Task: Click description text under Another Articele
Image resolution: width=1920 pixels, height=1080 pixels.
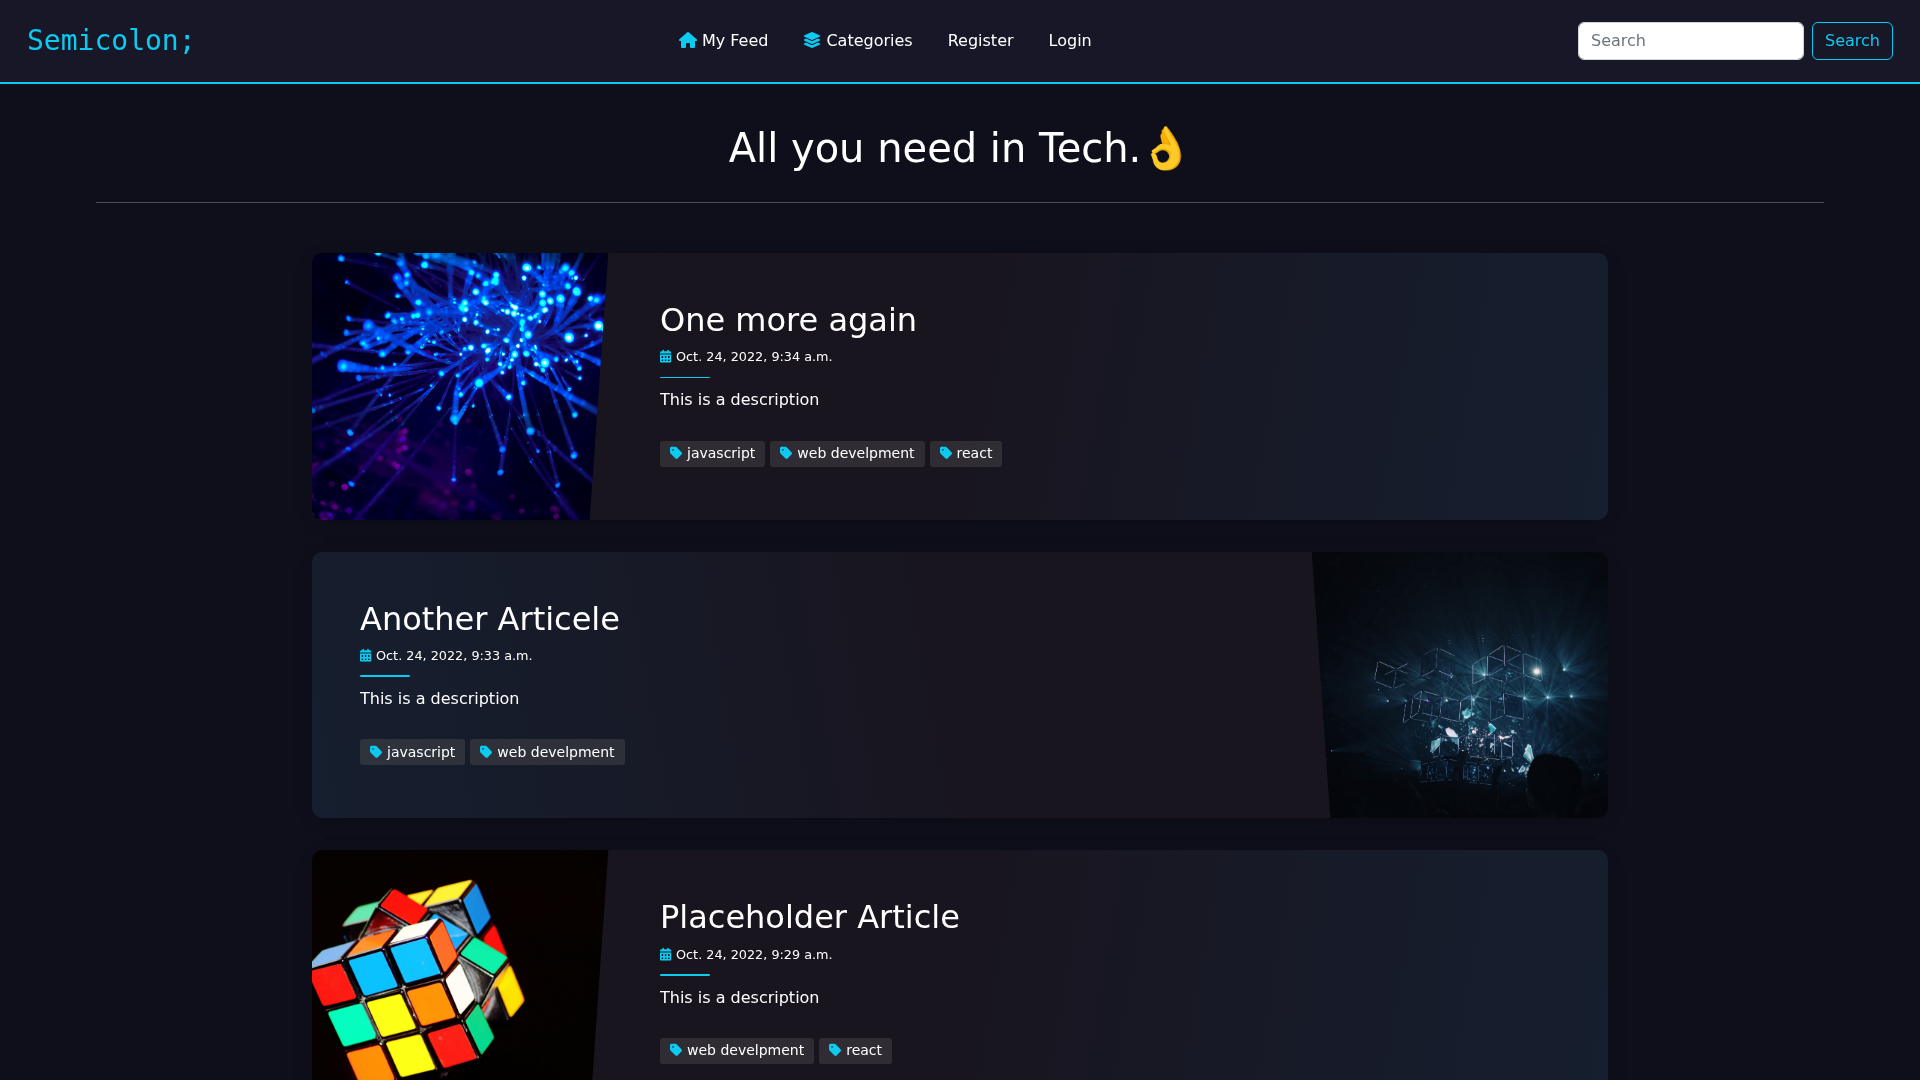Action: [x=439, y=698]
